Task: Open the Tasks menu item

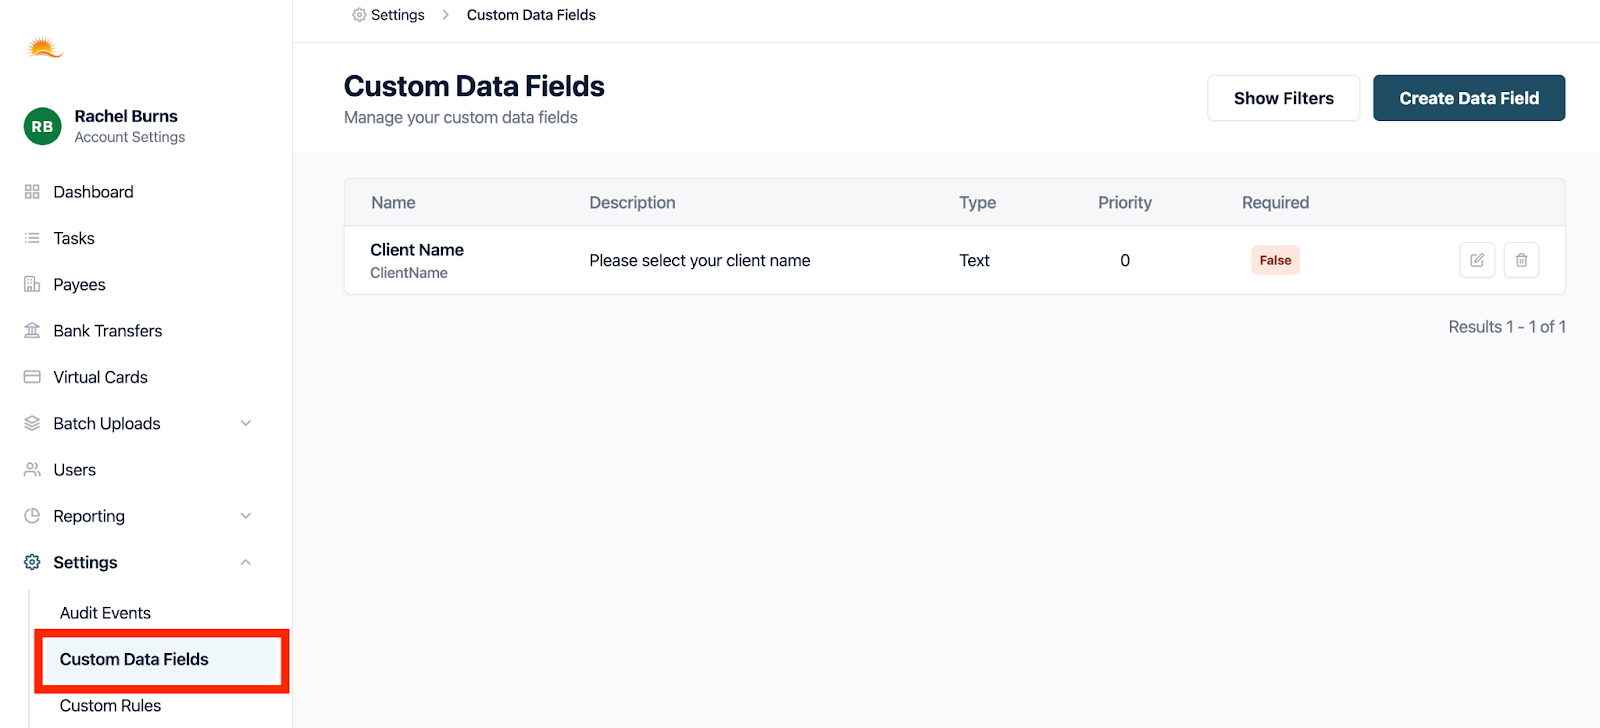Action: [74, 238]
